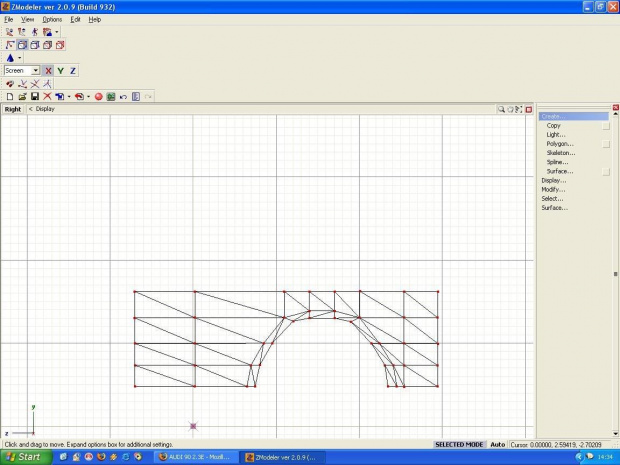Click SELECTED MODE in status bar
The height and width of the screenshot is (465, 620).
[x=459, y=444]
